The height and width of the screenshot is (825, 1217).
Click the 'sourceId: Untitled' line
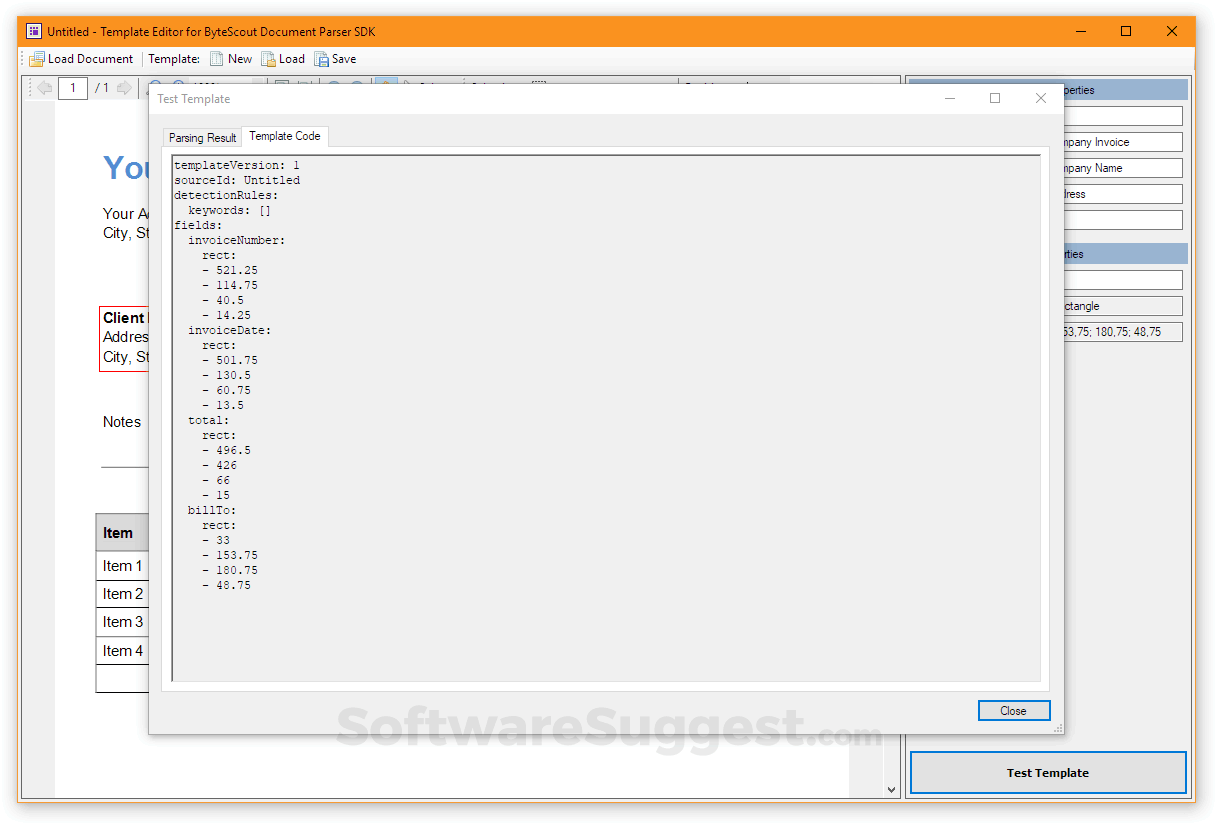[237, 180]
